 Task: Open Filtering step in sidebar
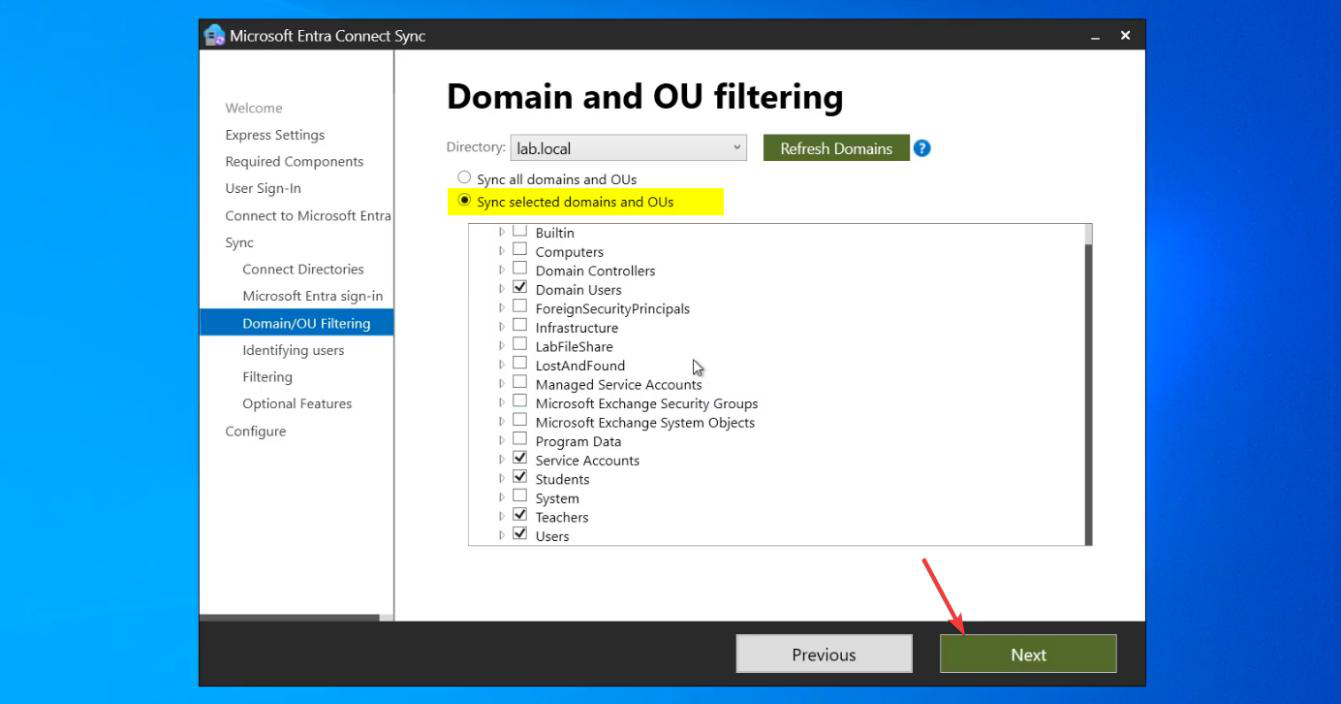point(267,377)
